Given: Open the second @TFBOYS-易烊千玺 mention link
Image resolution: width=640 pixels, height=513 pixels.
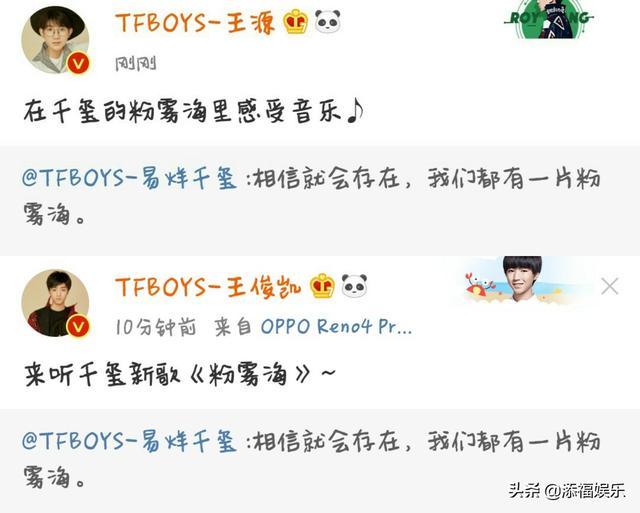Looking at the screenshot, I should [x=129, y=442].
